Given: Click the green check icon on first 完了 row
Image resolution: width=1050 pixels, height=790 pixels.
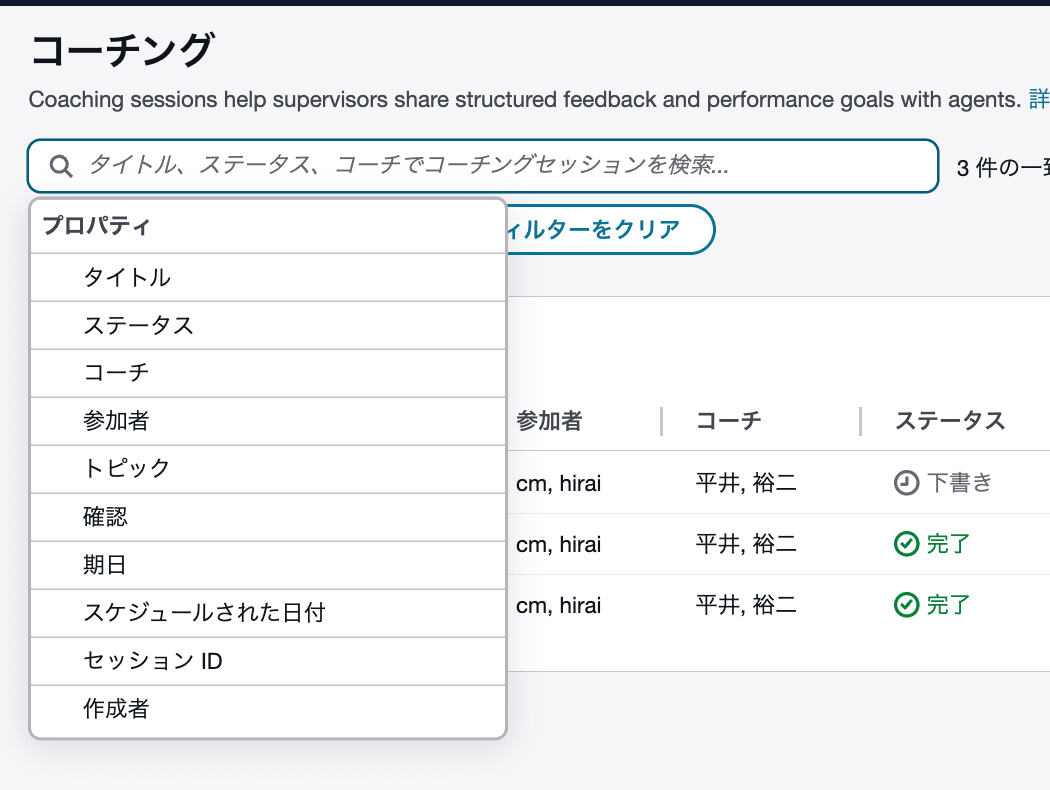Looking at the screenshot, I should point(905,543).
